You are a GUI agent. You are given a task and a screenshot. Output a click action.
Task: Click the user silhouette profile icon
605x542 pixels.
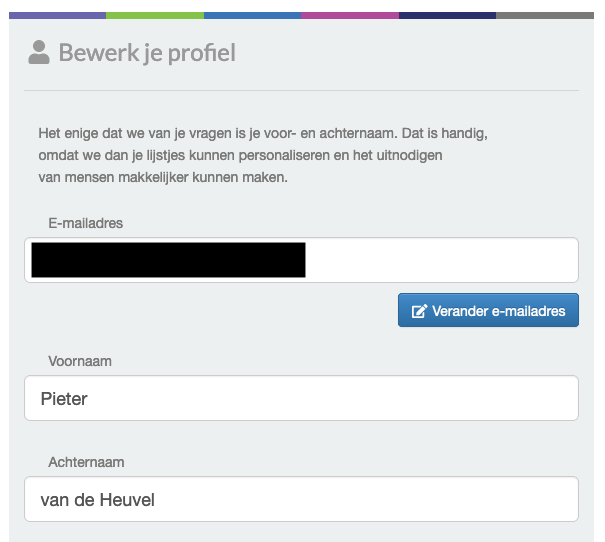pyautogui.click(x=39, y=53)
